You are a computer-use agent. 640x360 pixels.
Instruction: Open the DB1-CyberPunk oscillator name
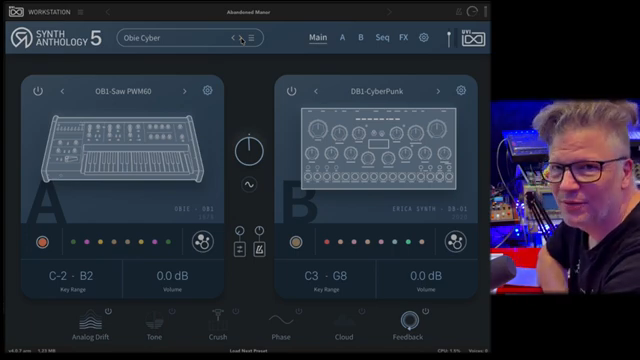[377, 91]
